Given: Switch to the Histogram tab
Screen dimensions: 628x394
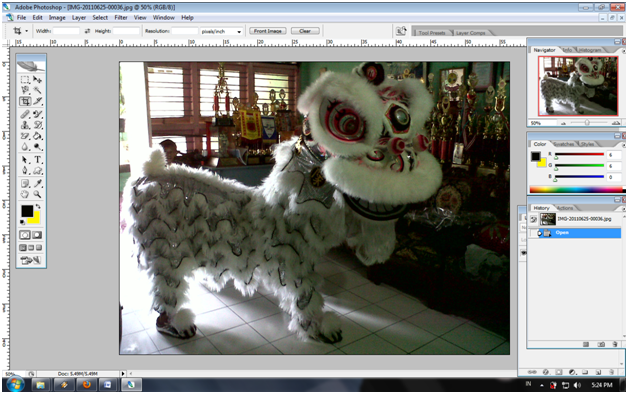Looking at the screenshot, I should 589,50.
